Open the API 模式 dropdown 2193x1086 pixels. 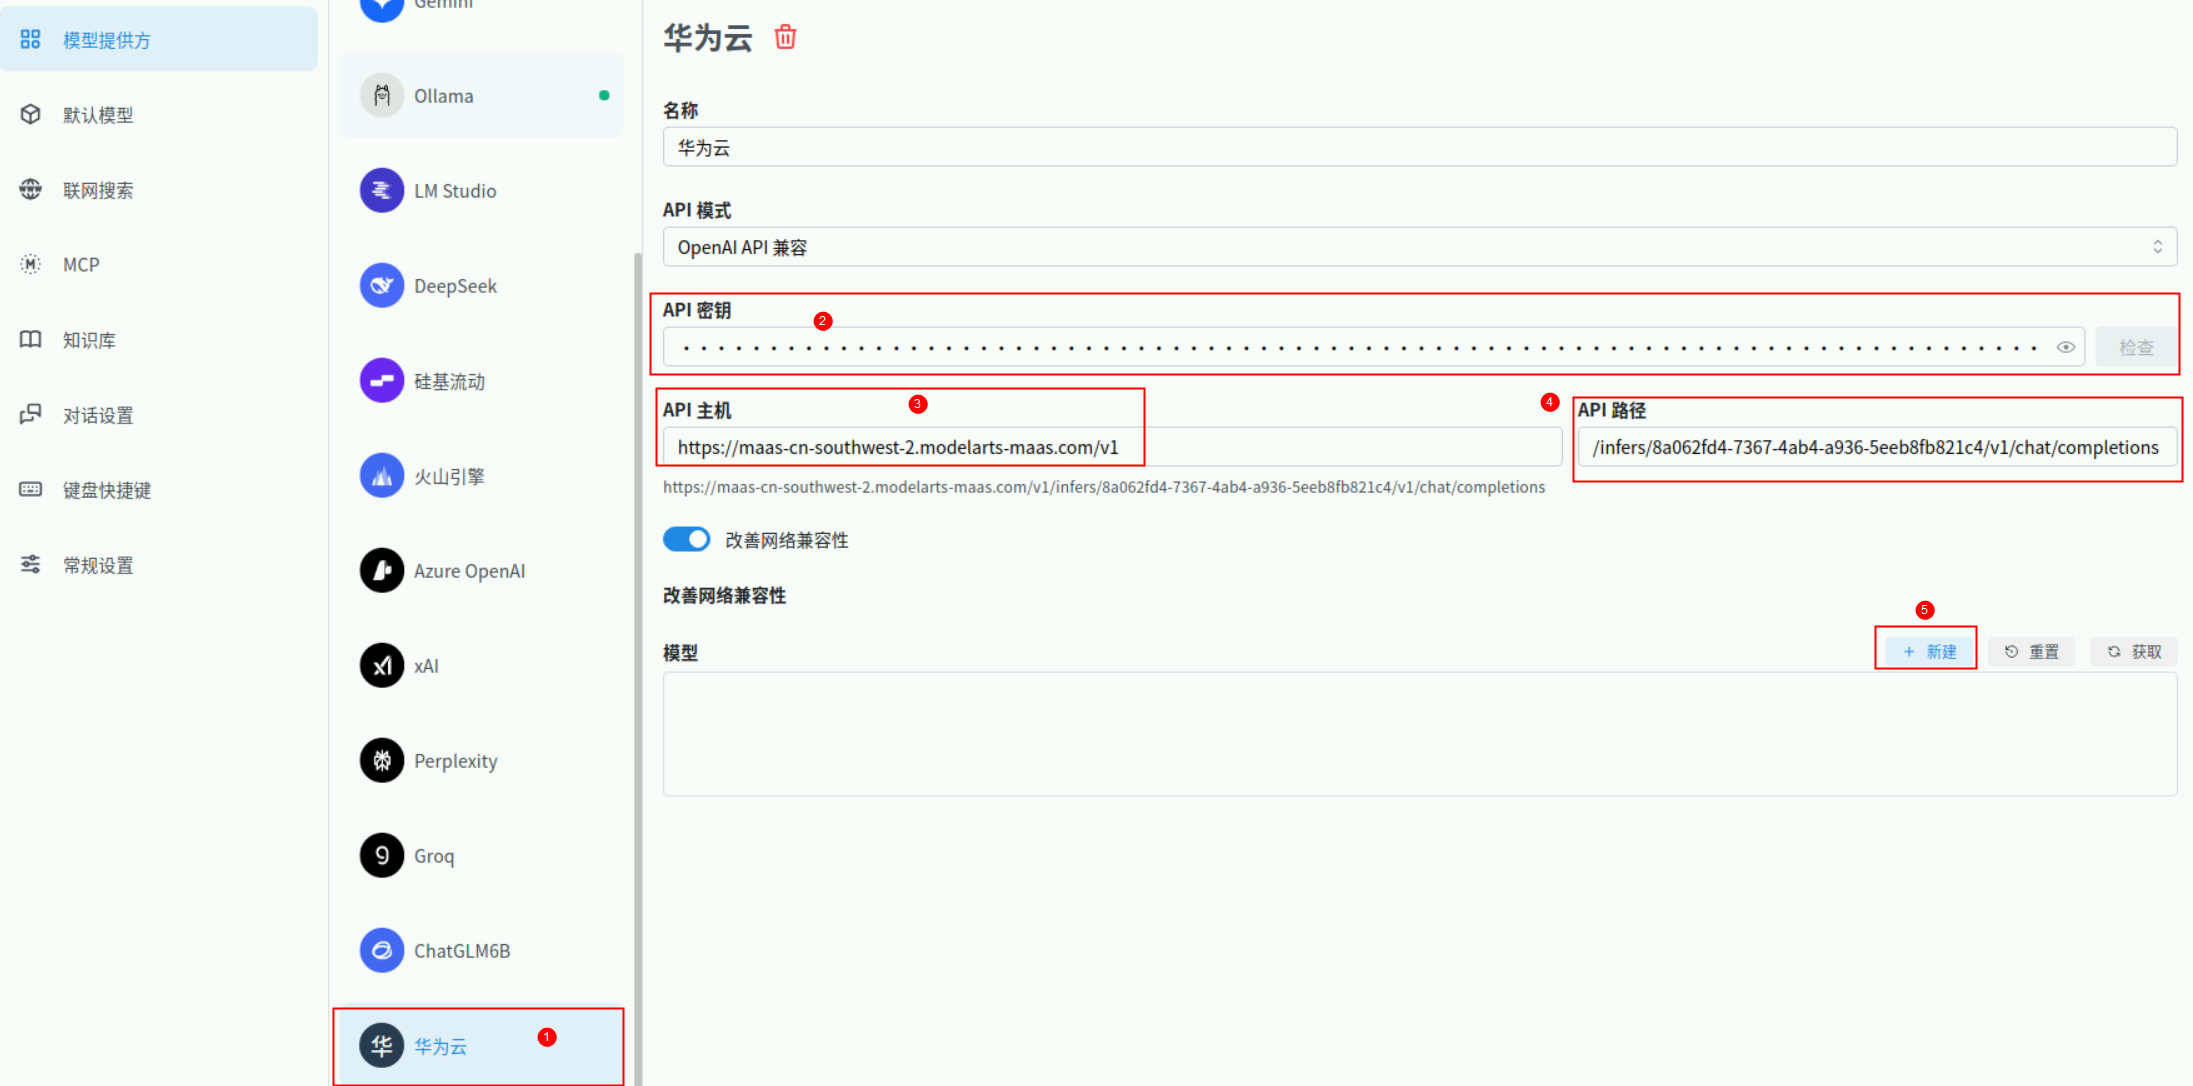coord(1419,247)
